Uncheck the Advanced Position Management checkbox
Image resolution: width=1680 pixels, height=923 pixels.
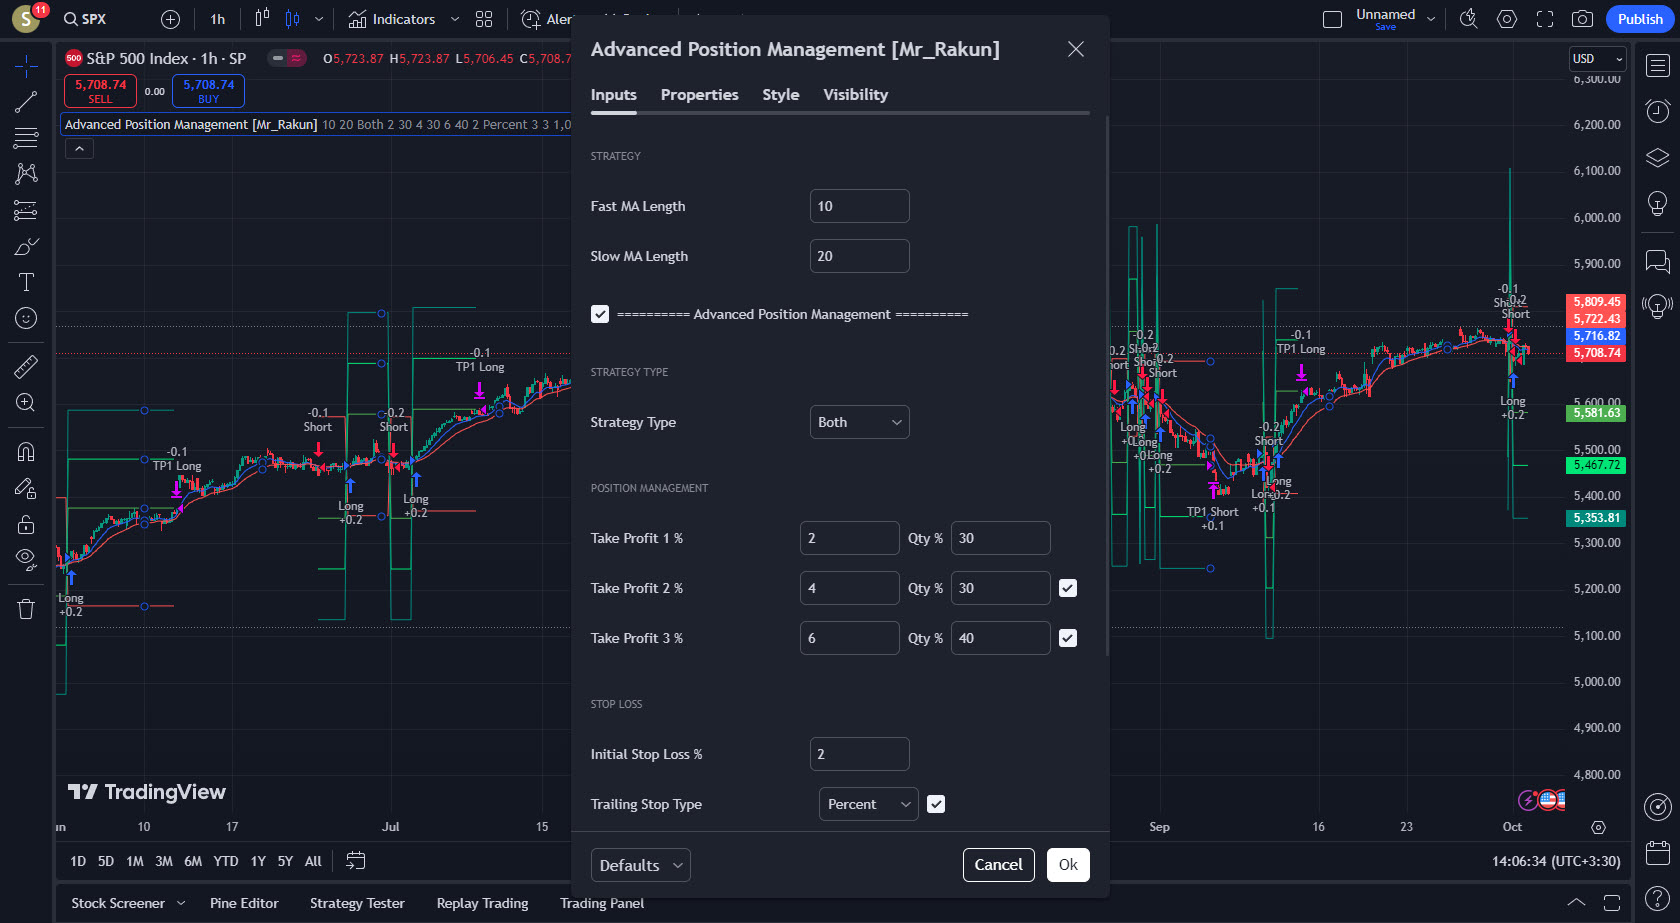[x=600, y=314]
